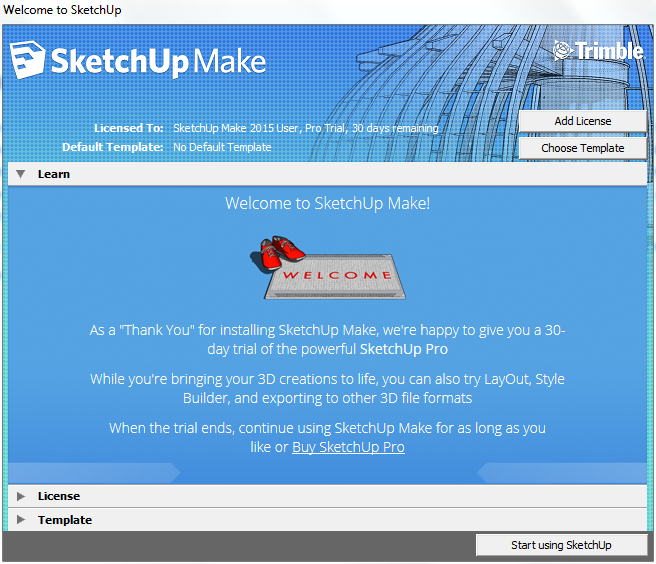
Task: Start using SketchUp button
Action: [561, 545]
